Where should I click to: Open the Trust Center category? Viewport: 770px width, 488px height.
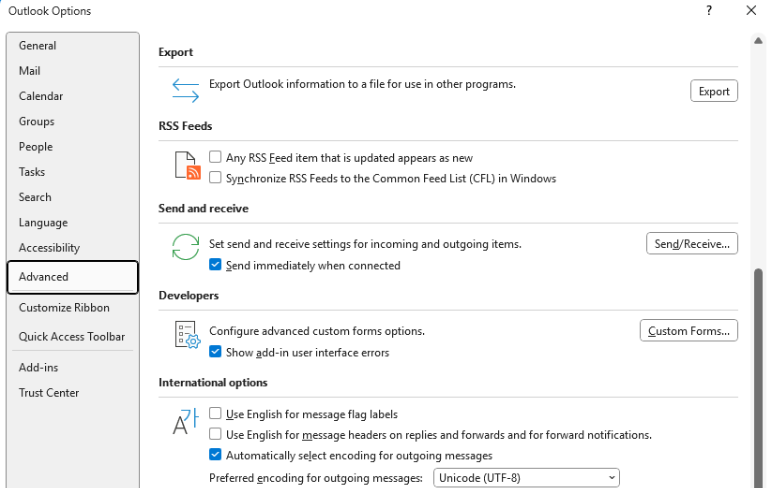[x=48, y=393]
